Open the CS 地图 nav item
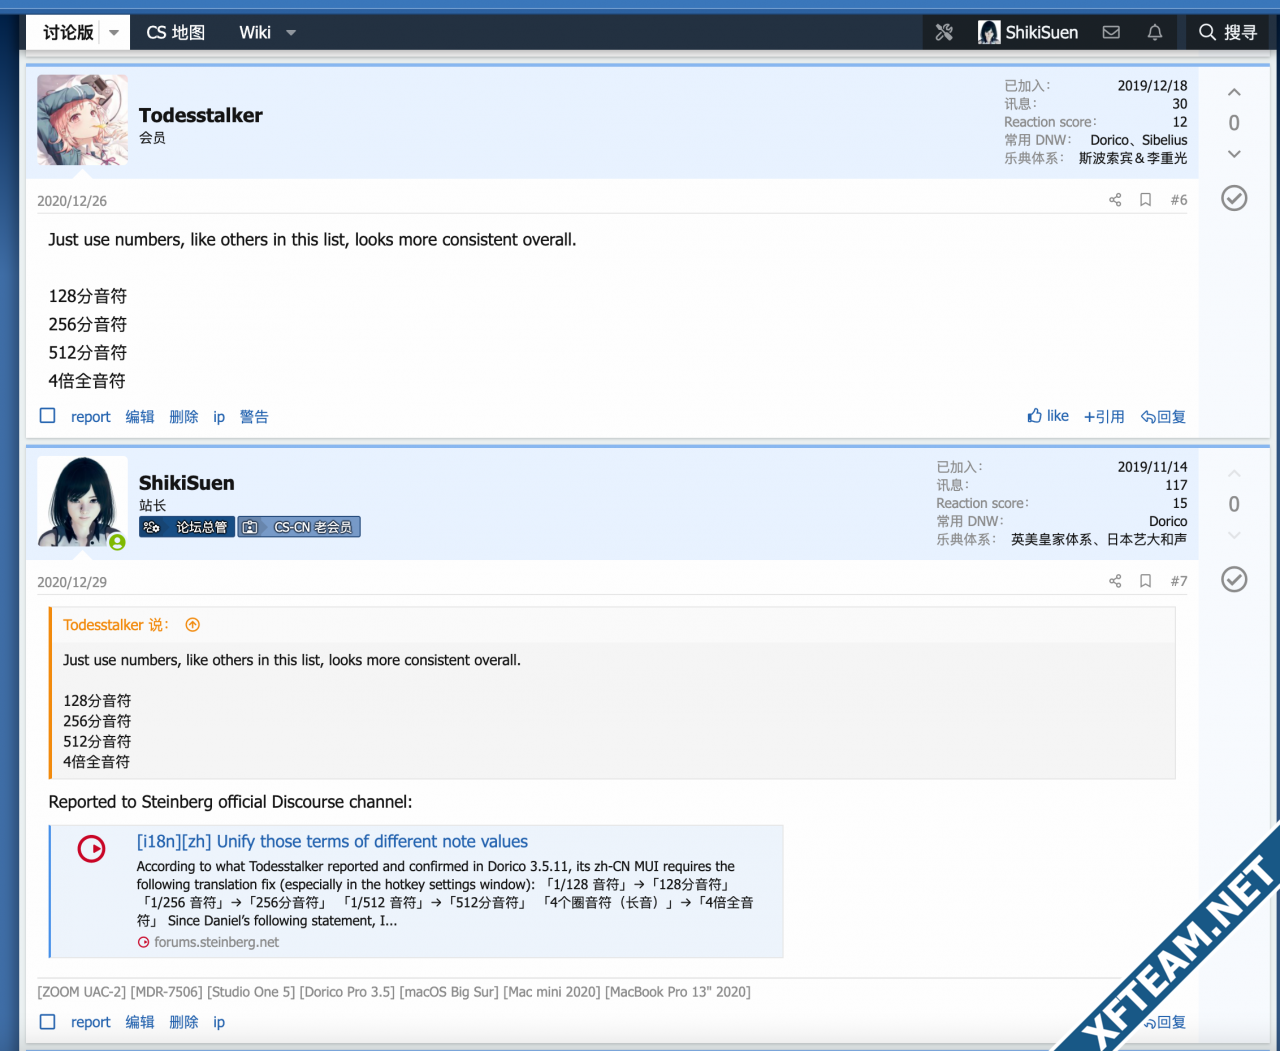The width and height of the screenshot is (1280, 1051). pyautogui.click(x=176, y=33)
